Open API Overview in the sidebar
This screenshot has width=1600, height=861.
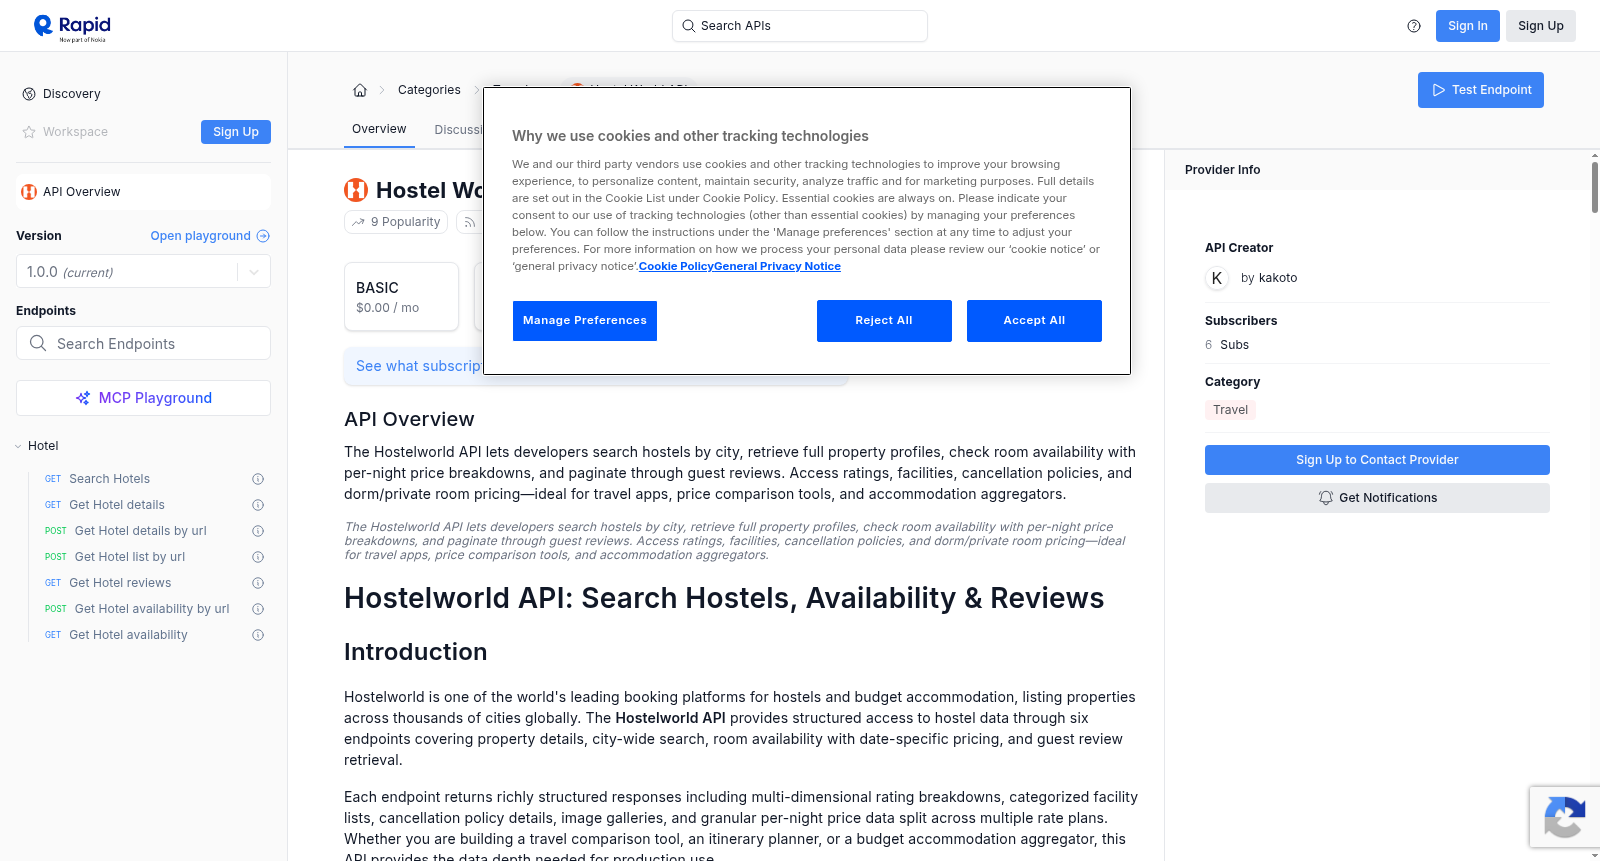pyautogui.click(x=143, y=192)
